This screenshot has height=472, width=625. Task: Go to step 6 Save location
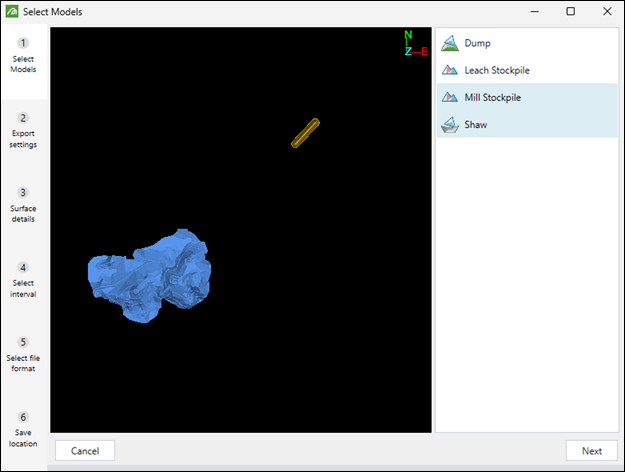(x=23, y=429)
